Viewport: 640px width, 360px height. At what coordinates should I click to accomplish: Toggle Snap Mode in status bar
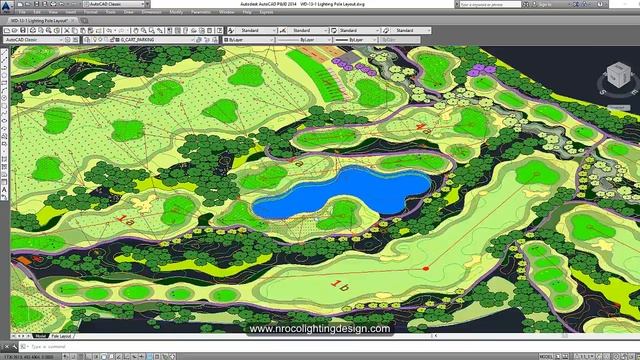tap(73, 356)
